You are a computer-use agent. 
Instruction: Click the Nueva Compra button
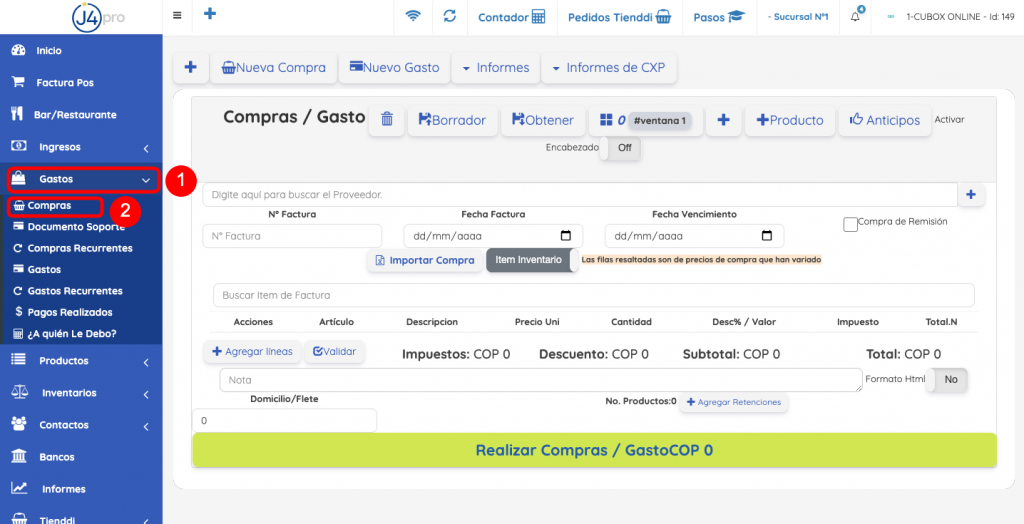(273, 67)
